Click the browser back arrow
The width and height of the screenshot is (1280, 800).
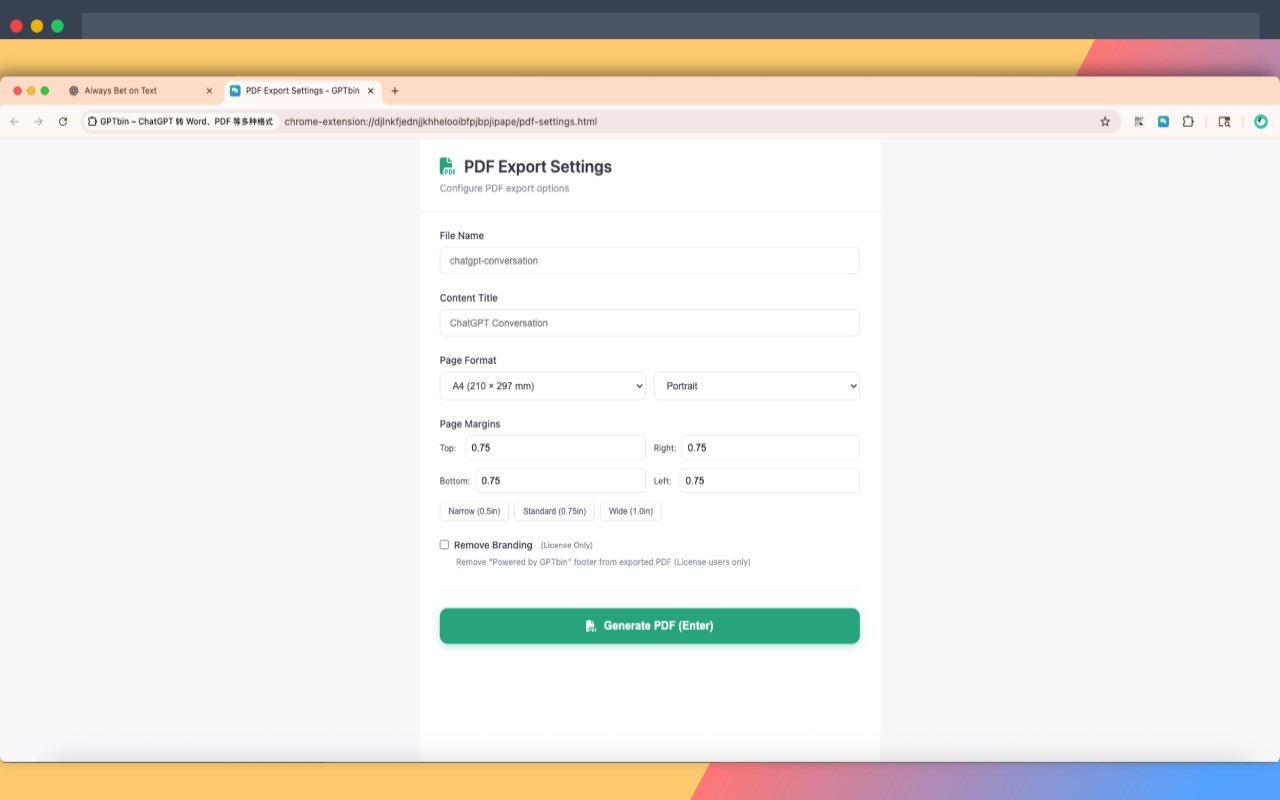tap(14, 121)
